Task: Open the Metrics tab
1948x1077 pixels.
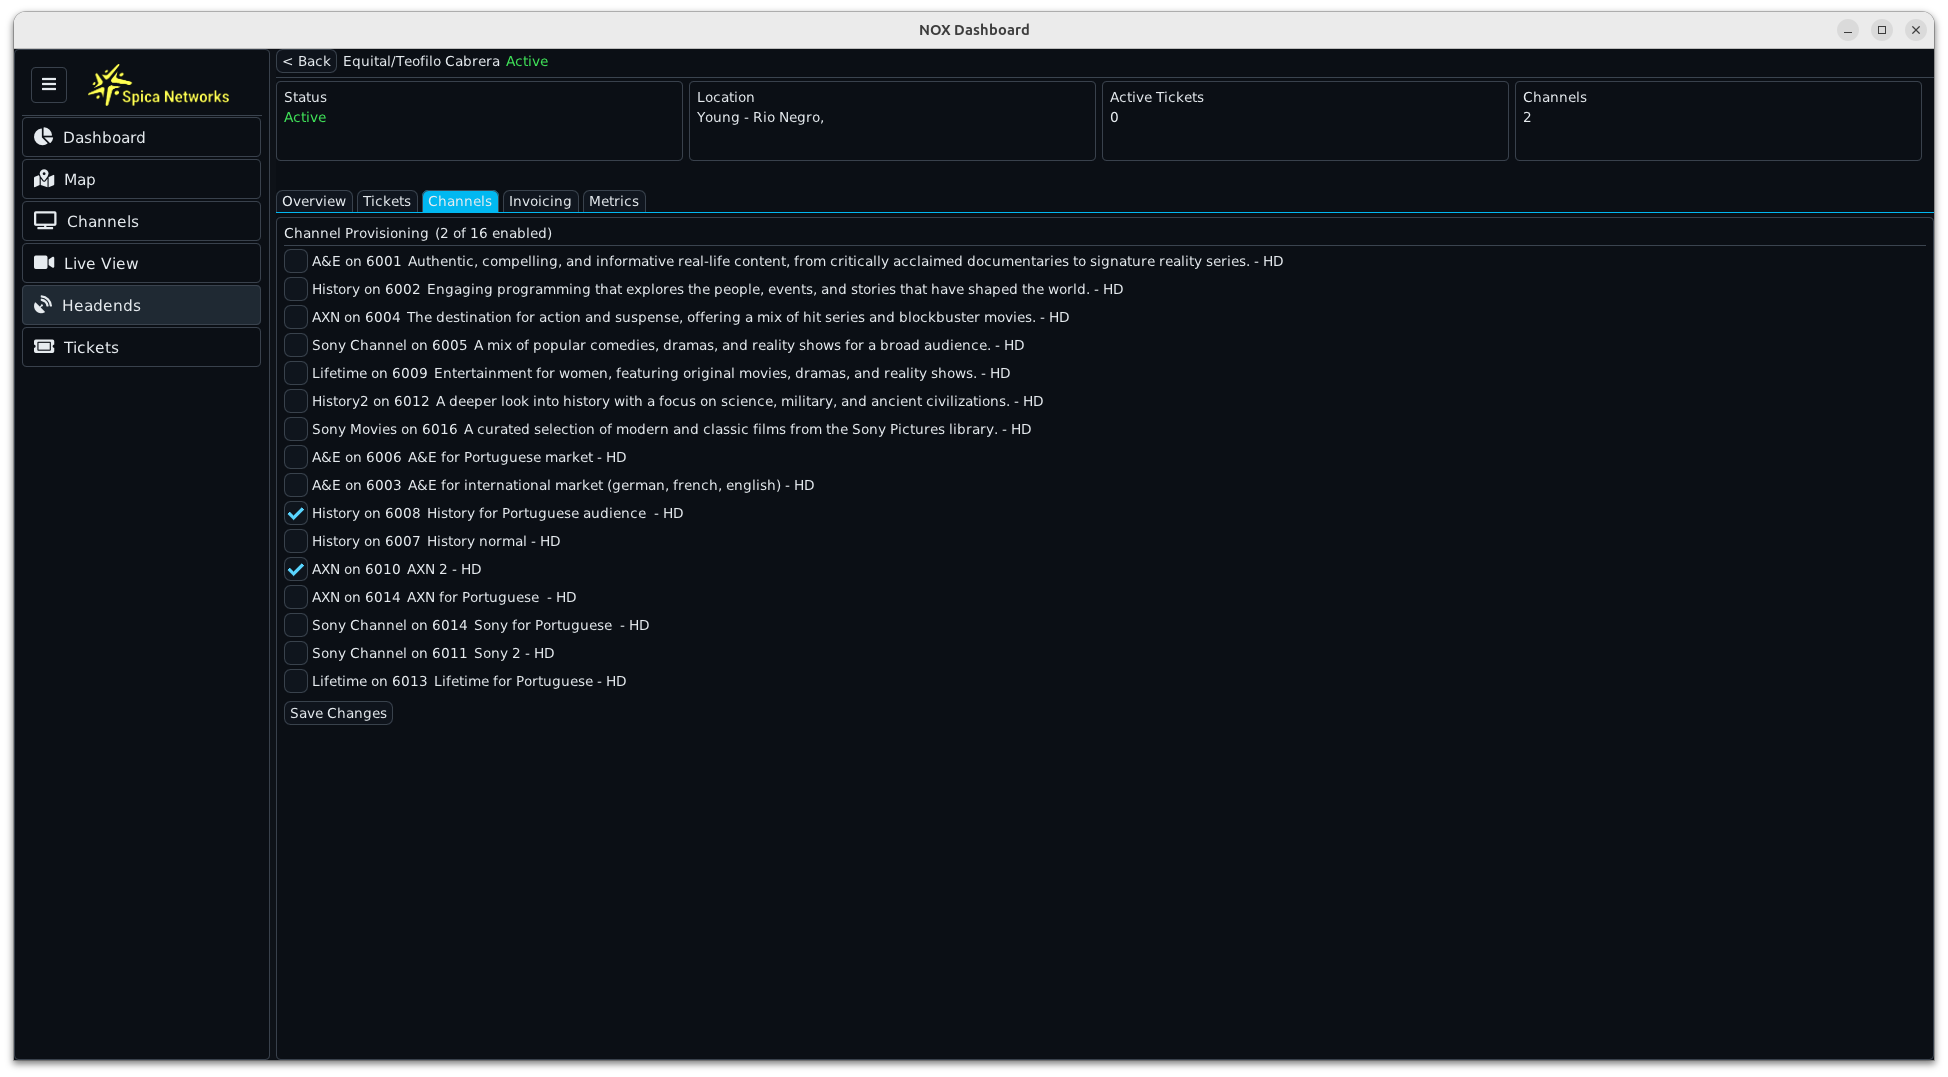Action: pyautogui.click(x=614, y=201)
